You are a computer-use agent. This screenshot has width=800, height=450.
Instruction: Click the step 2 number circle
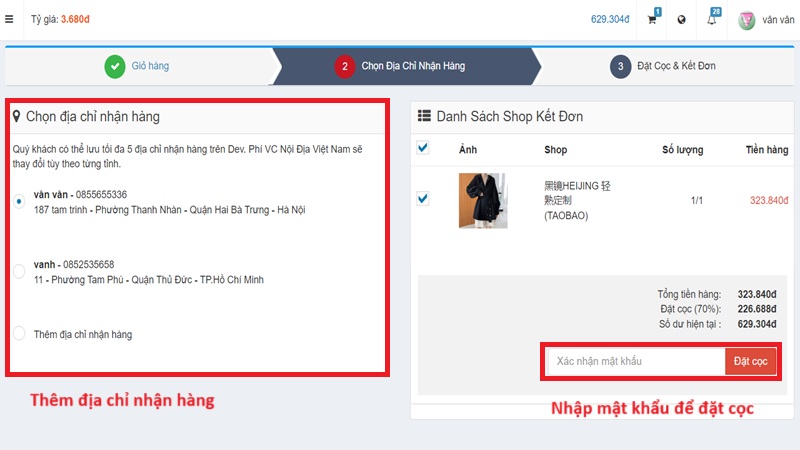344,66
